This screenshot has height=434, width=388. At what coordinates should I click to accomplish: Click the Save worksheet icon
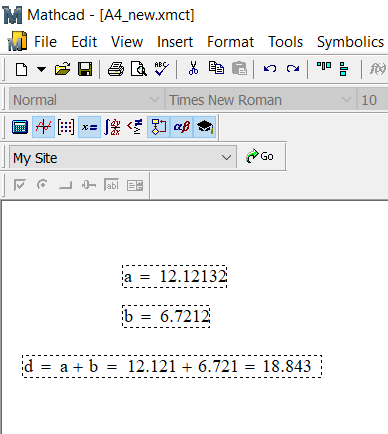point(85,69)
